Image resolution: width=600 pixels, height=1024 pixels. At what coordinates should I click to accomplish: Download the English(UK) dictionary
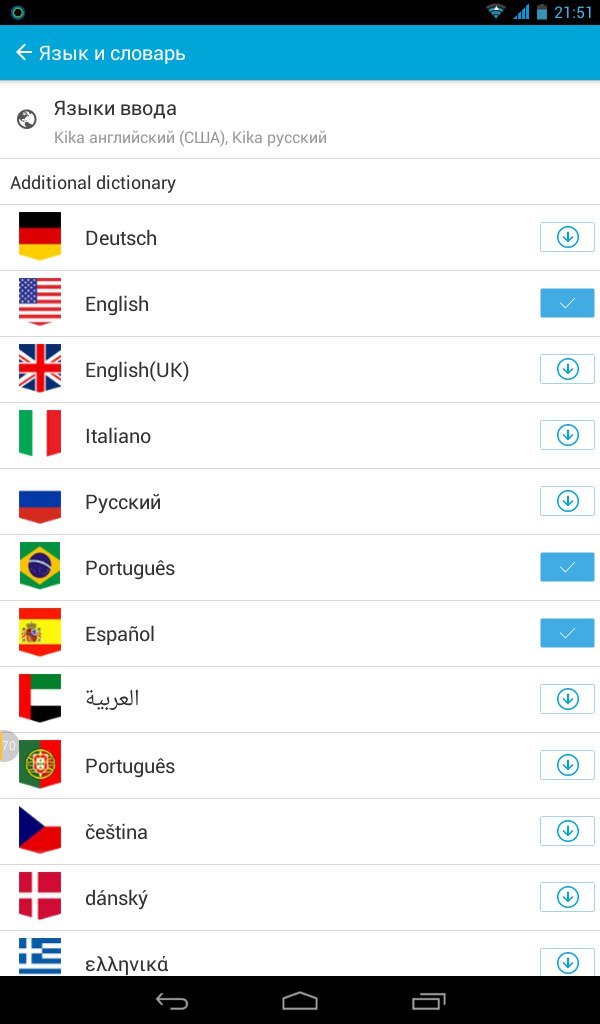click(x=567, y=370)
